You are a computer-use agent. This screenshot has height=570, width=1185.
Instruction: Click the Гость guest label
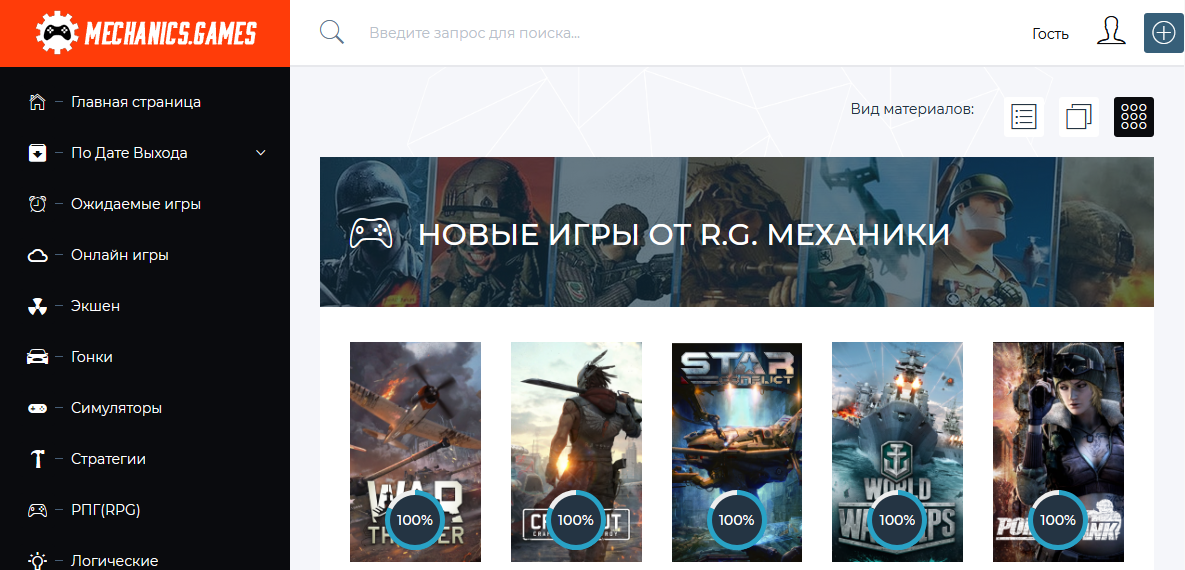(1050, 34)
